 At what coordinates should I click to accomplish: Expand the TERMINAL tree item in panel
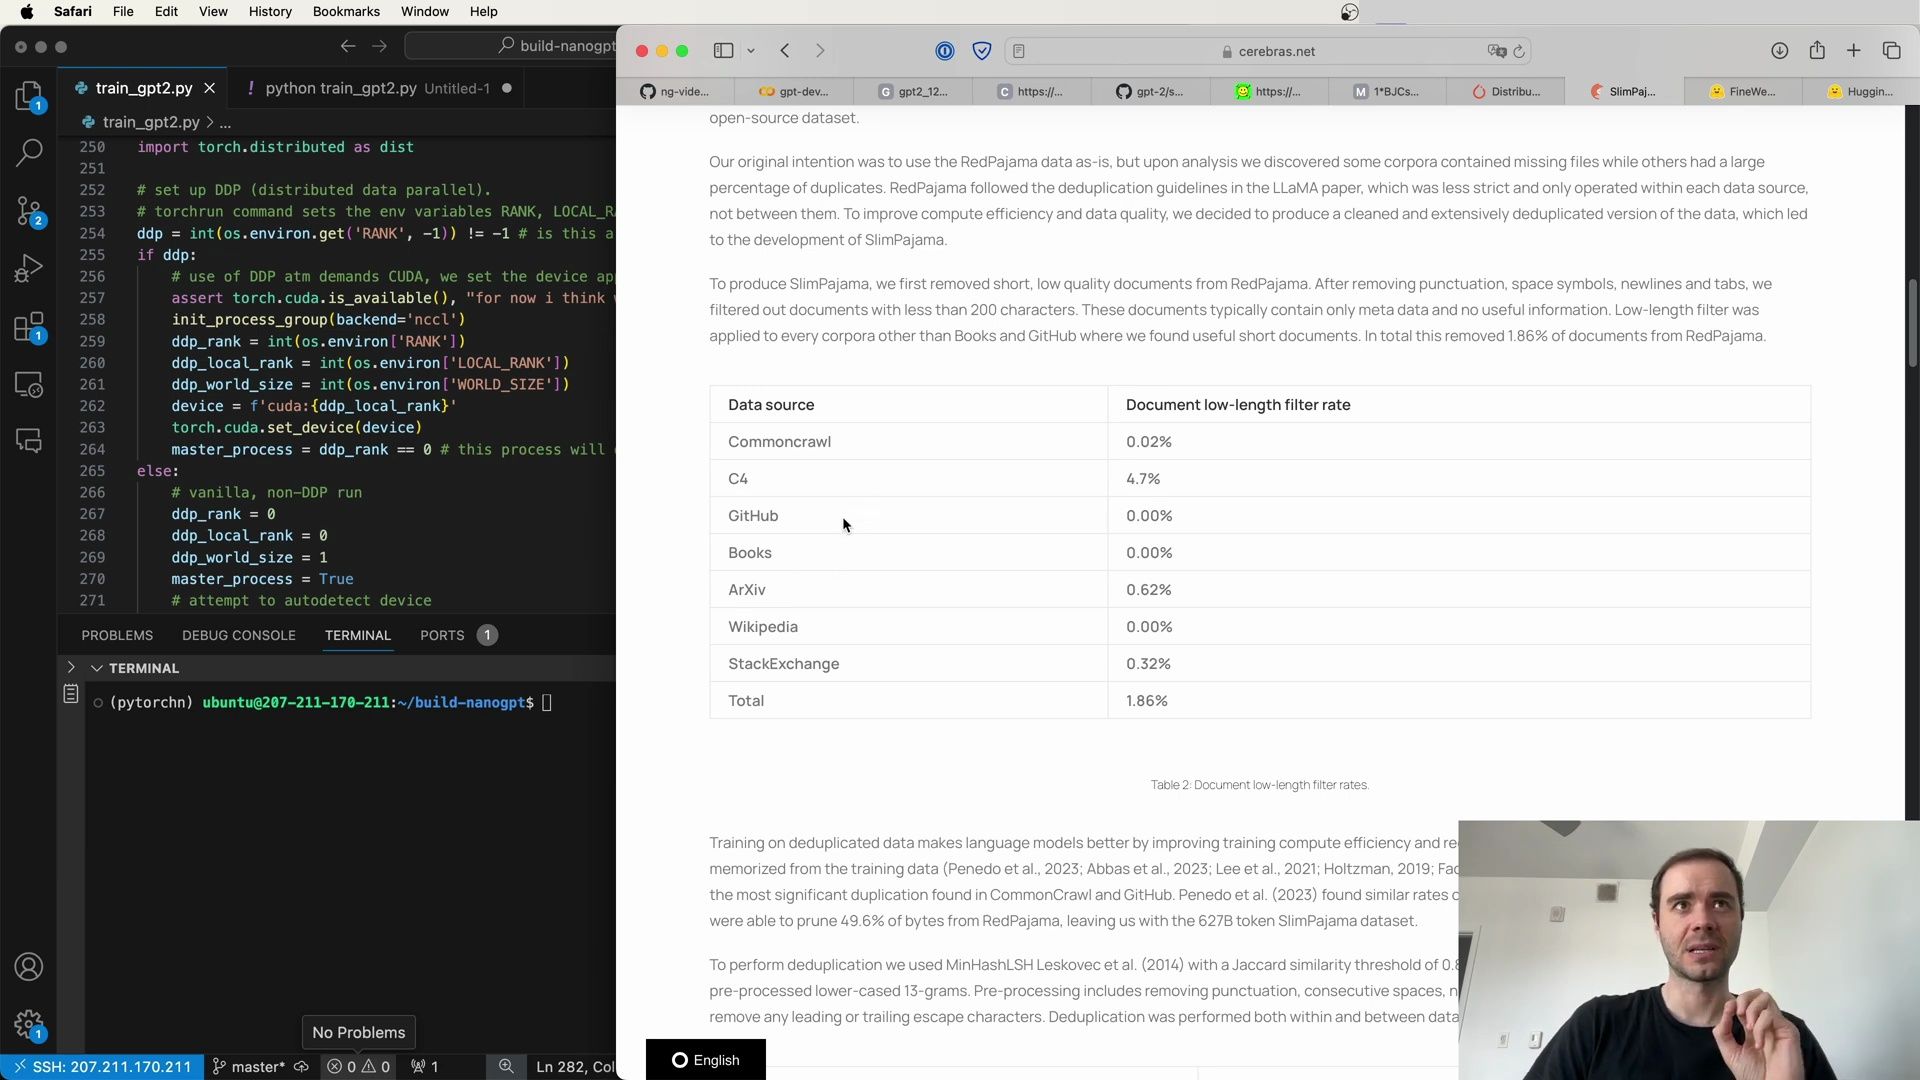click(98, 666)
